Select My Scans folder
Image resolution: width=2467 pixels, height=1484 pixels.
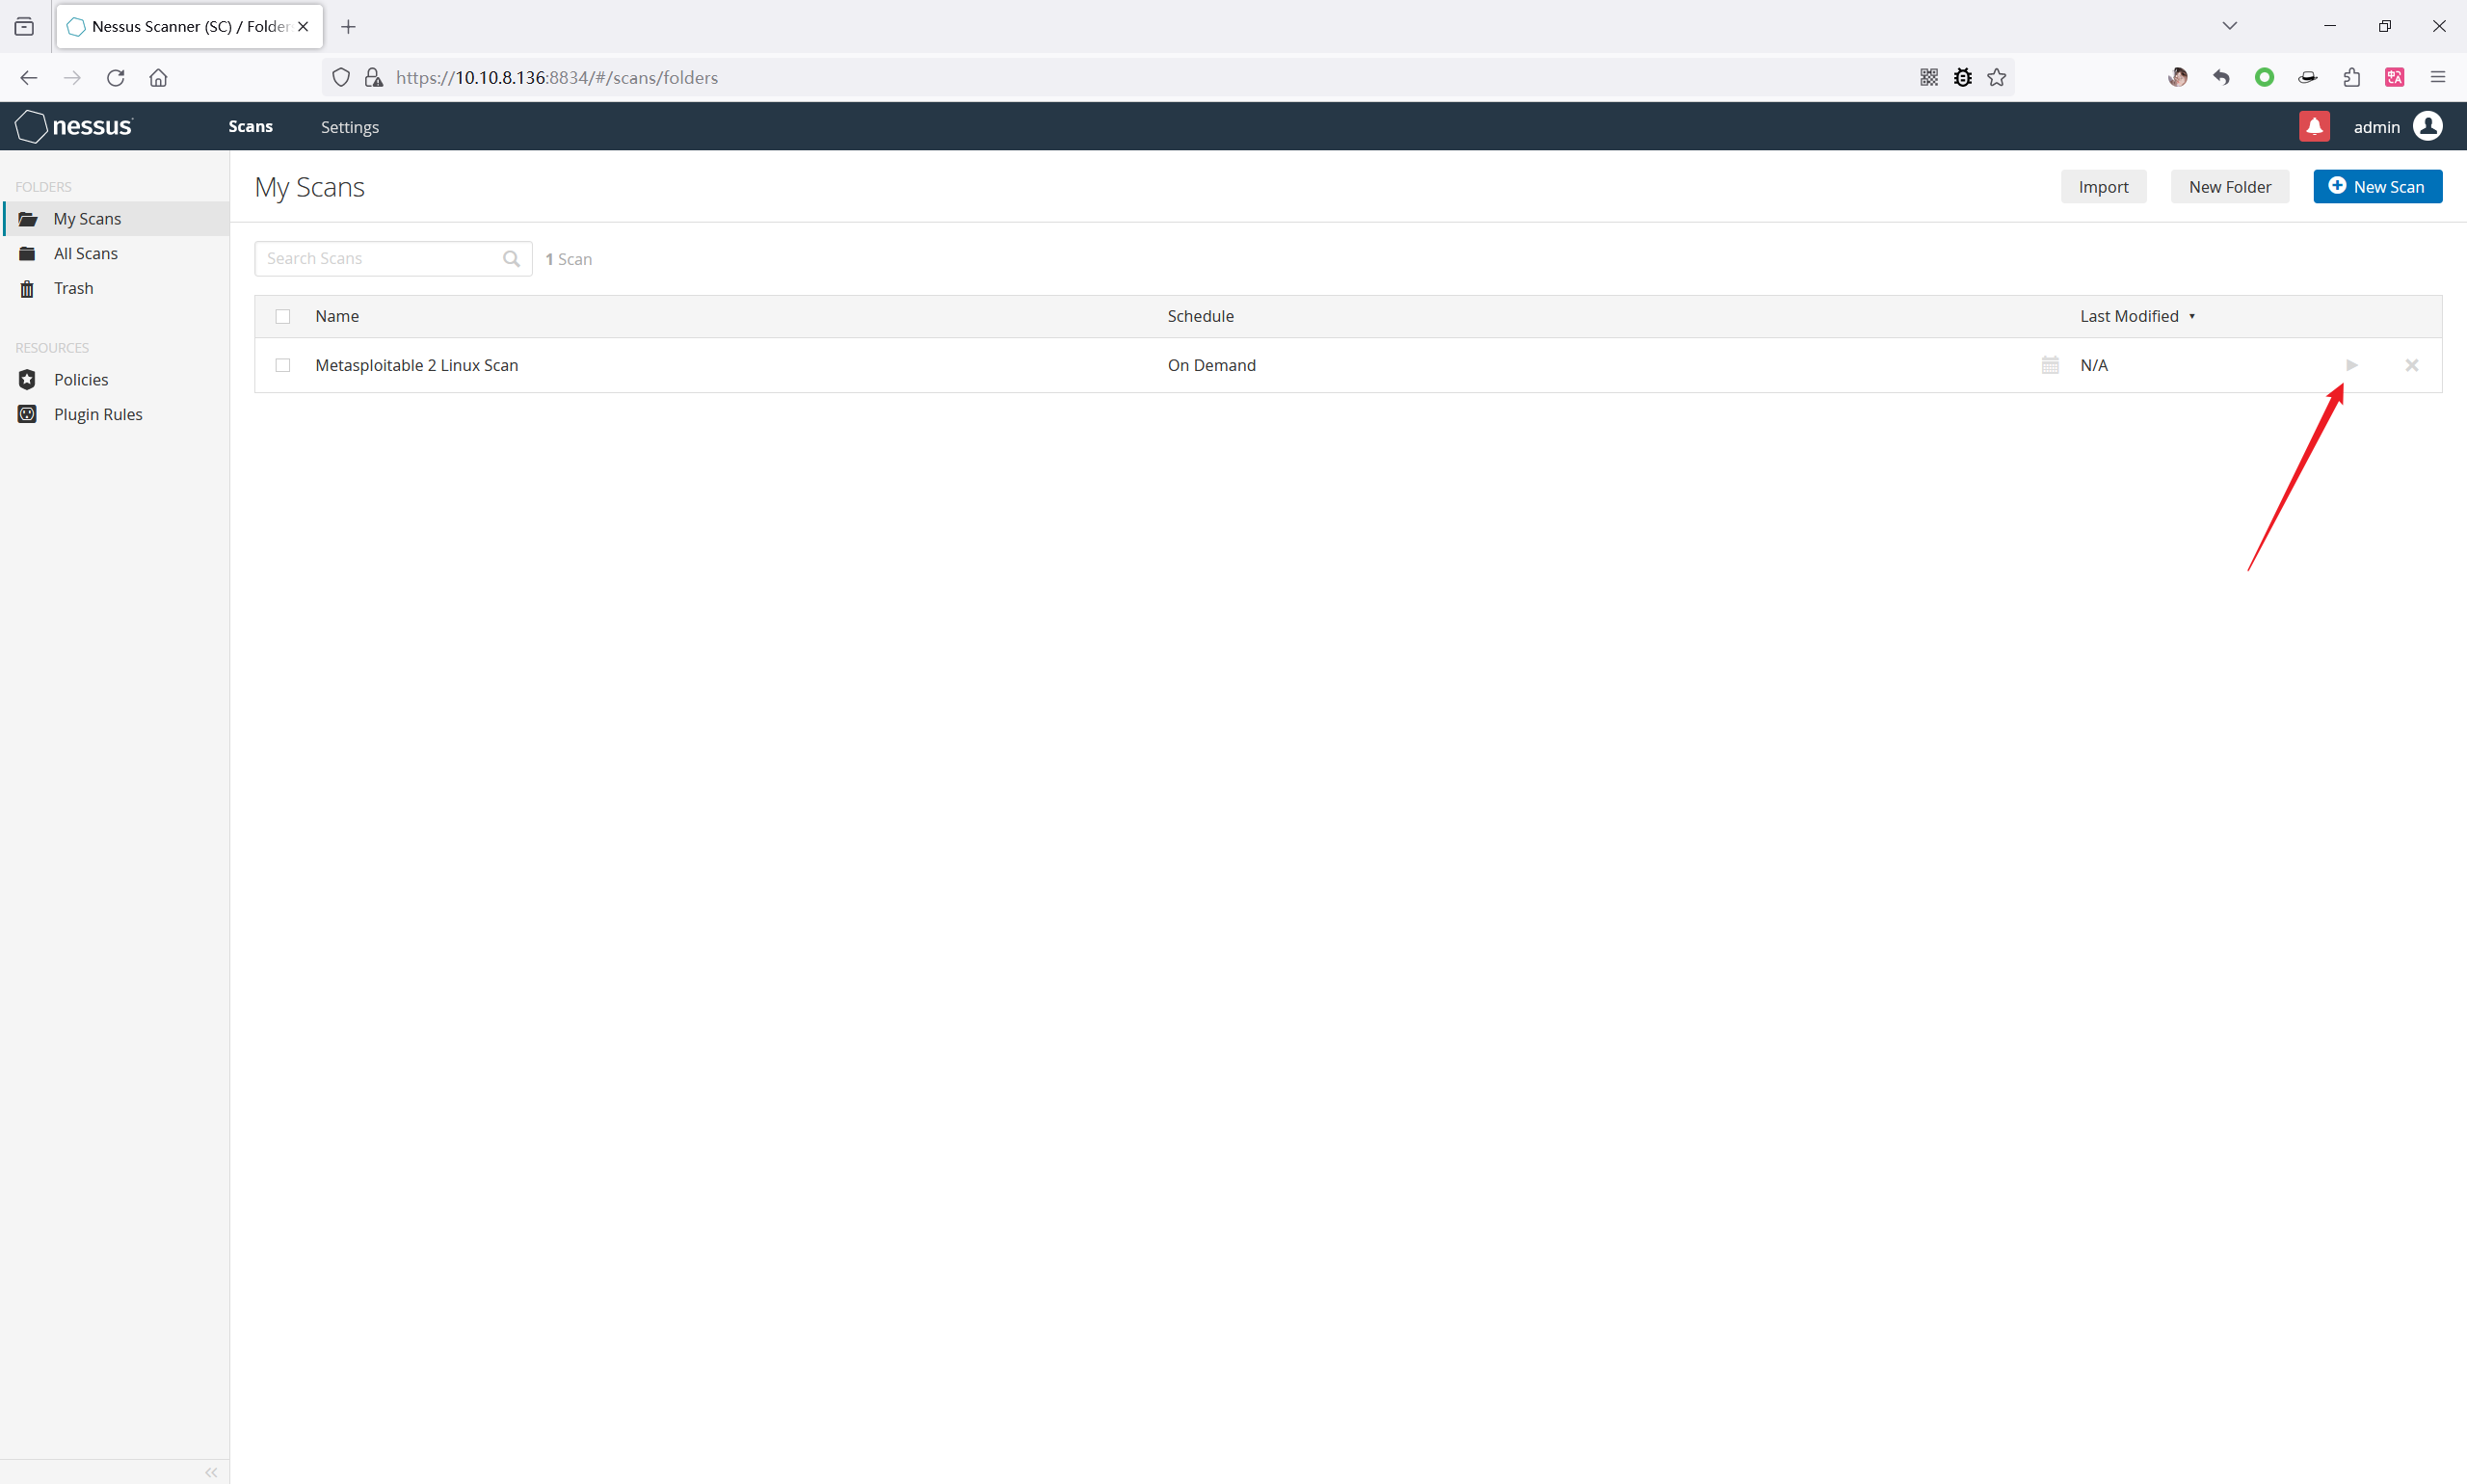tap(116, 219)
